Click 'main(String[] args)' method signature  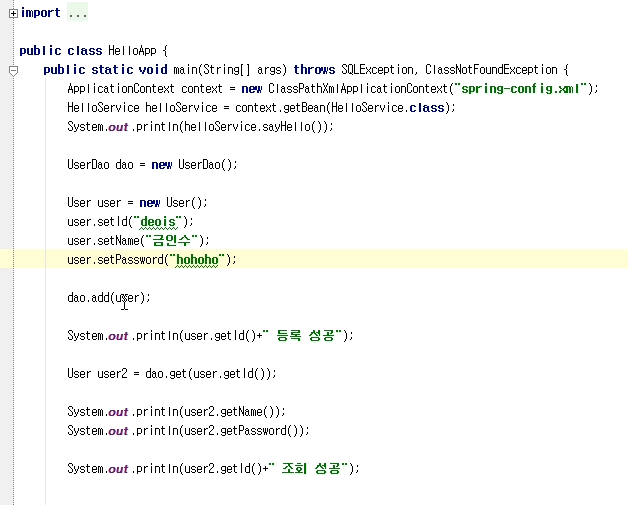click(230, 70)
